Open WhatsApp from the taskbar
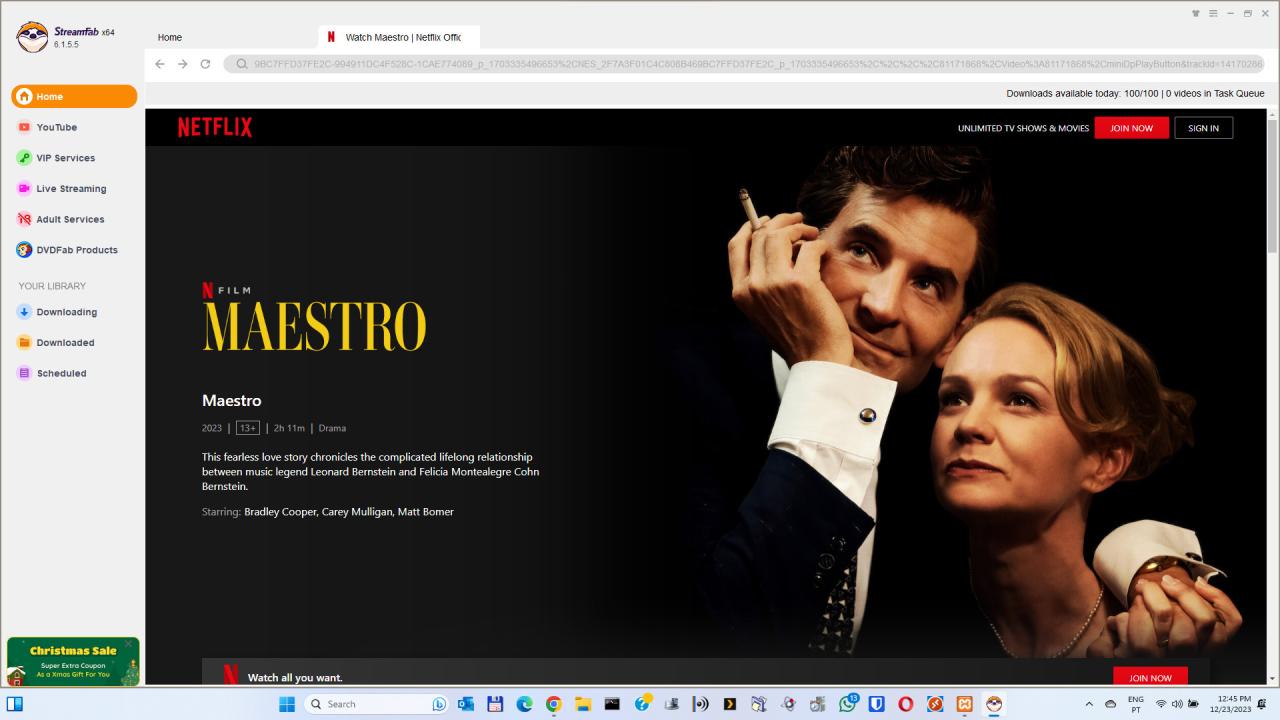Screen dimensions: 1280x720 [x=847, y=704]
